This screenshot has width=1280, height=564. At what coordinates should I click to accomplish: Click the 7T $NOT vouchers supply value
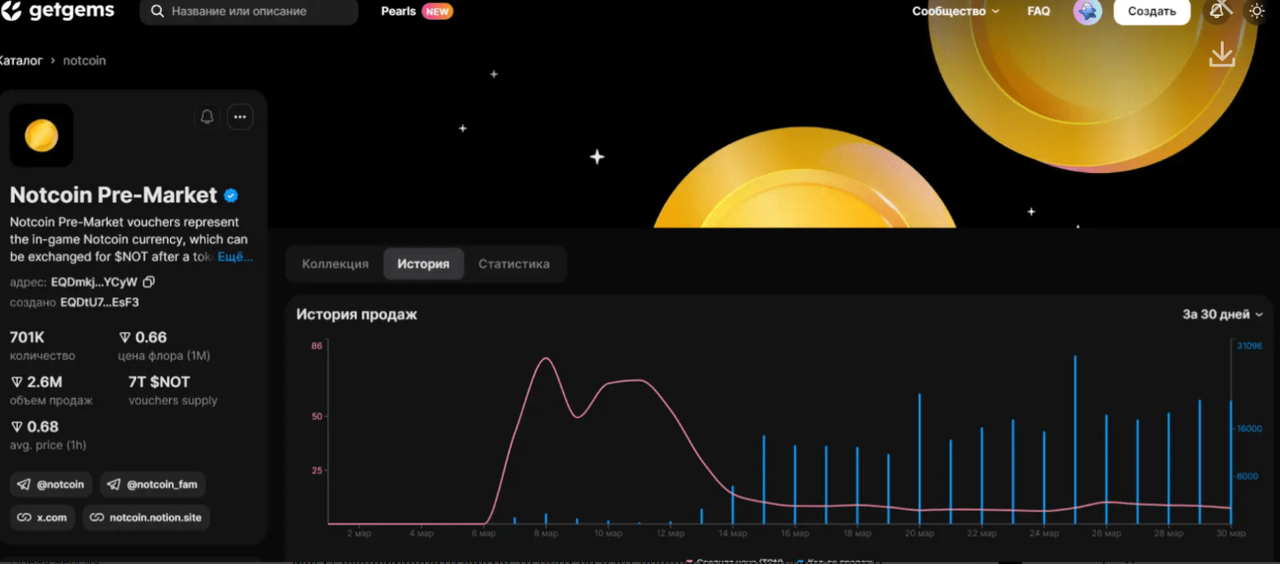tap(159, 382)
